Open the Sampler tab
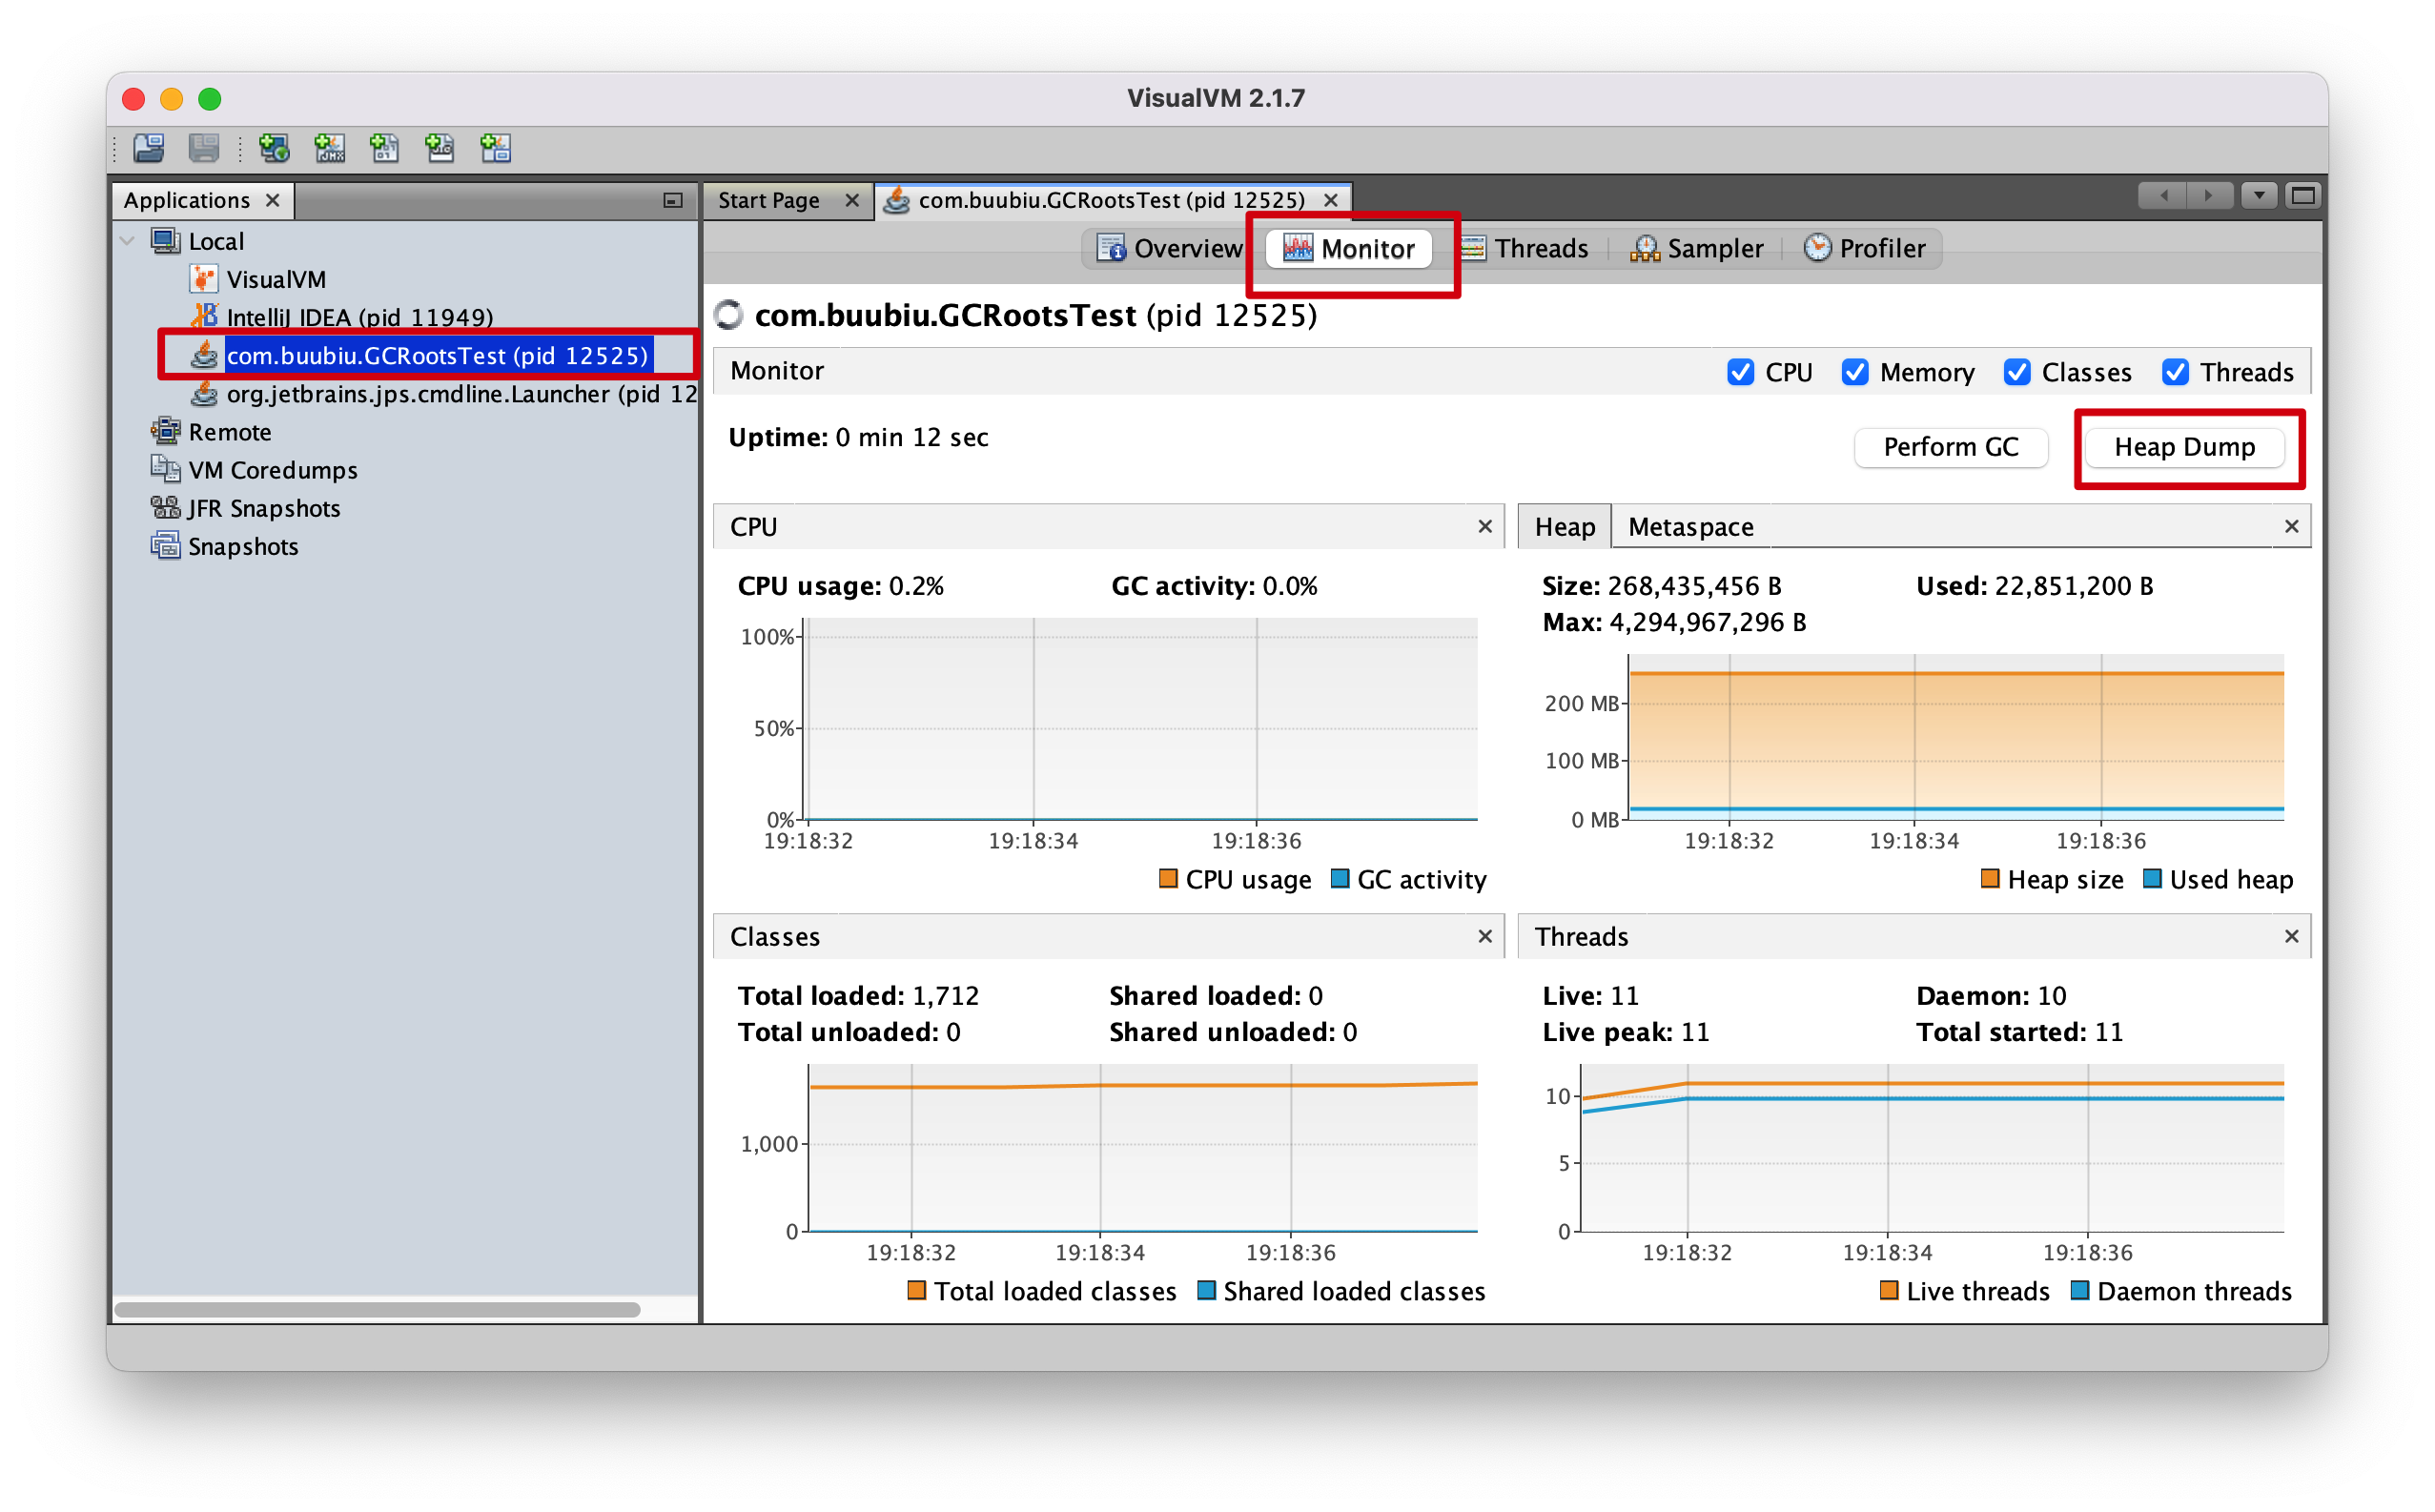The width and height of the screenshot is (2435, 1512). (x=1697, y=248)
